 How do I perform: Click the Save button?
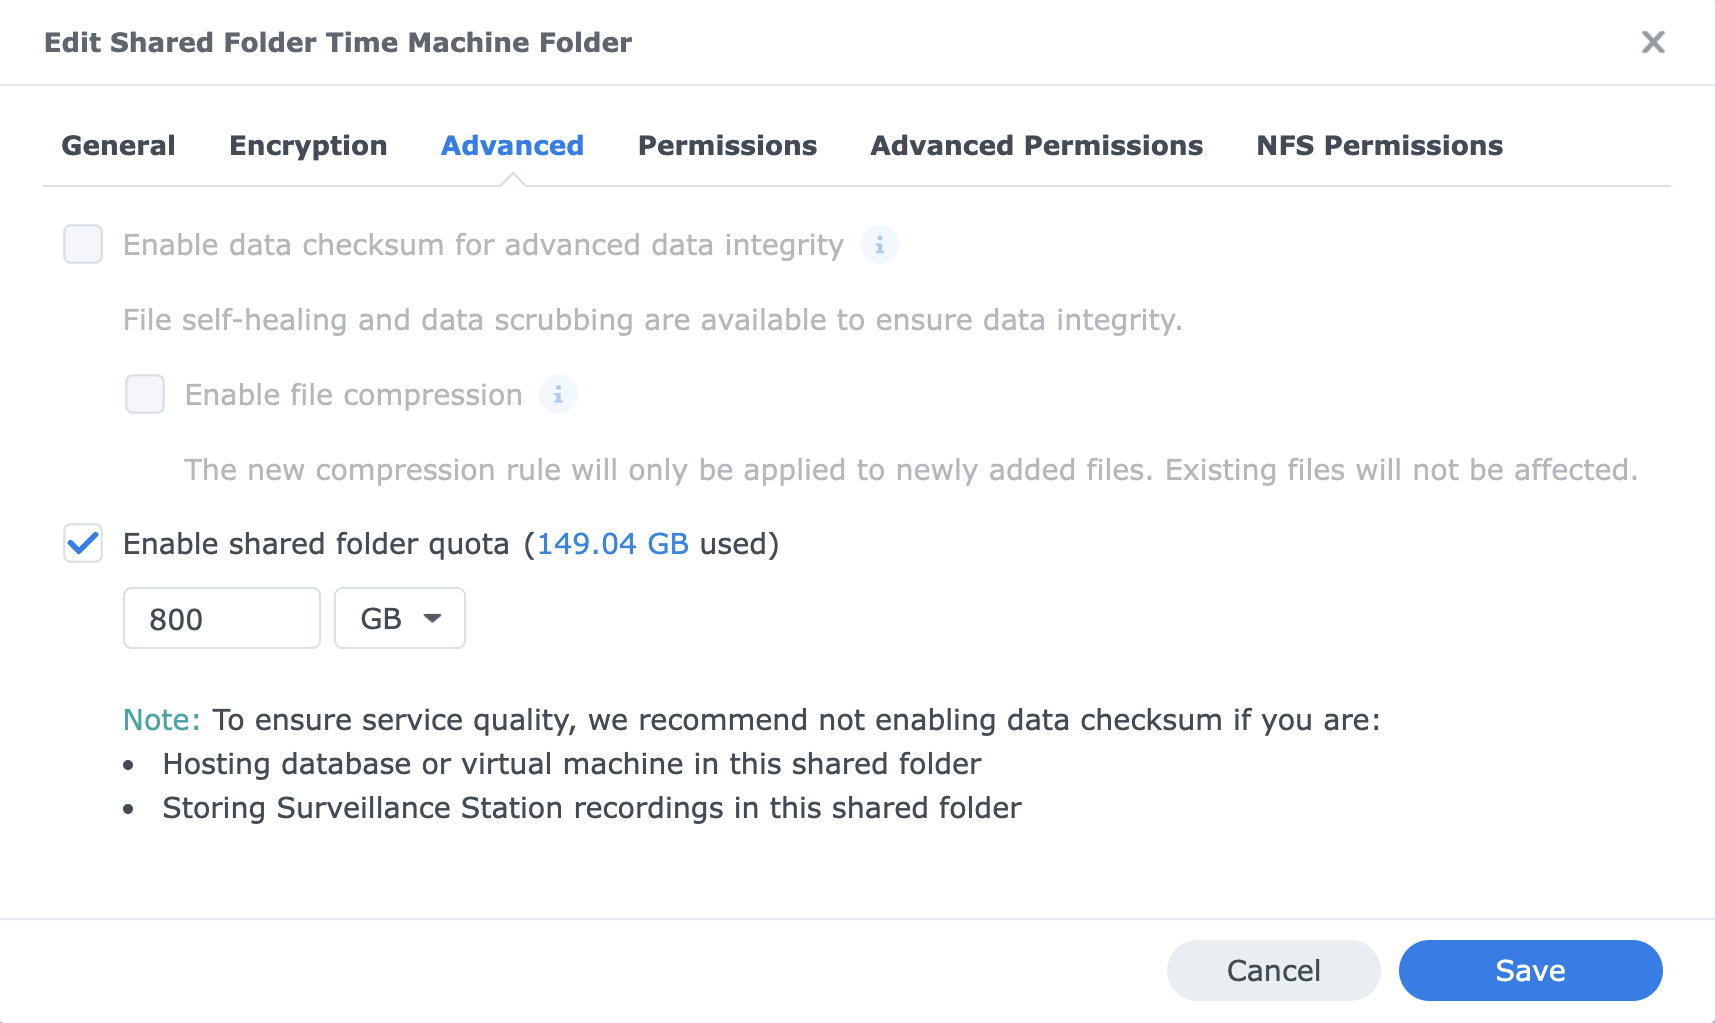1530,970
